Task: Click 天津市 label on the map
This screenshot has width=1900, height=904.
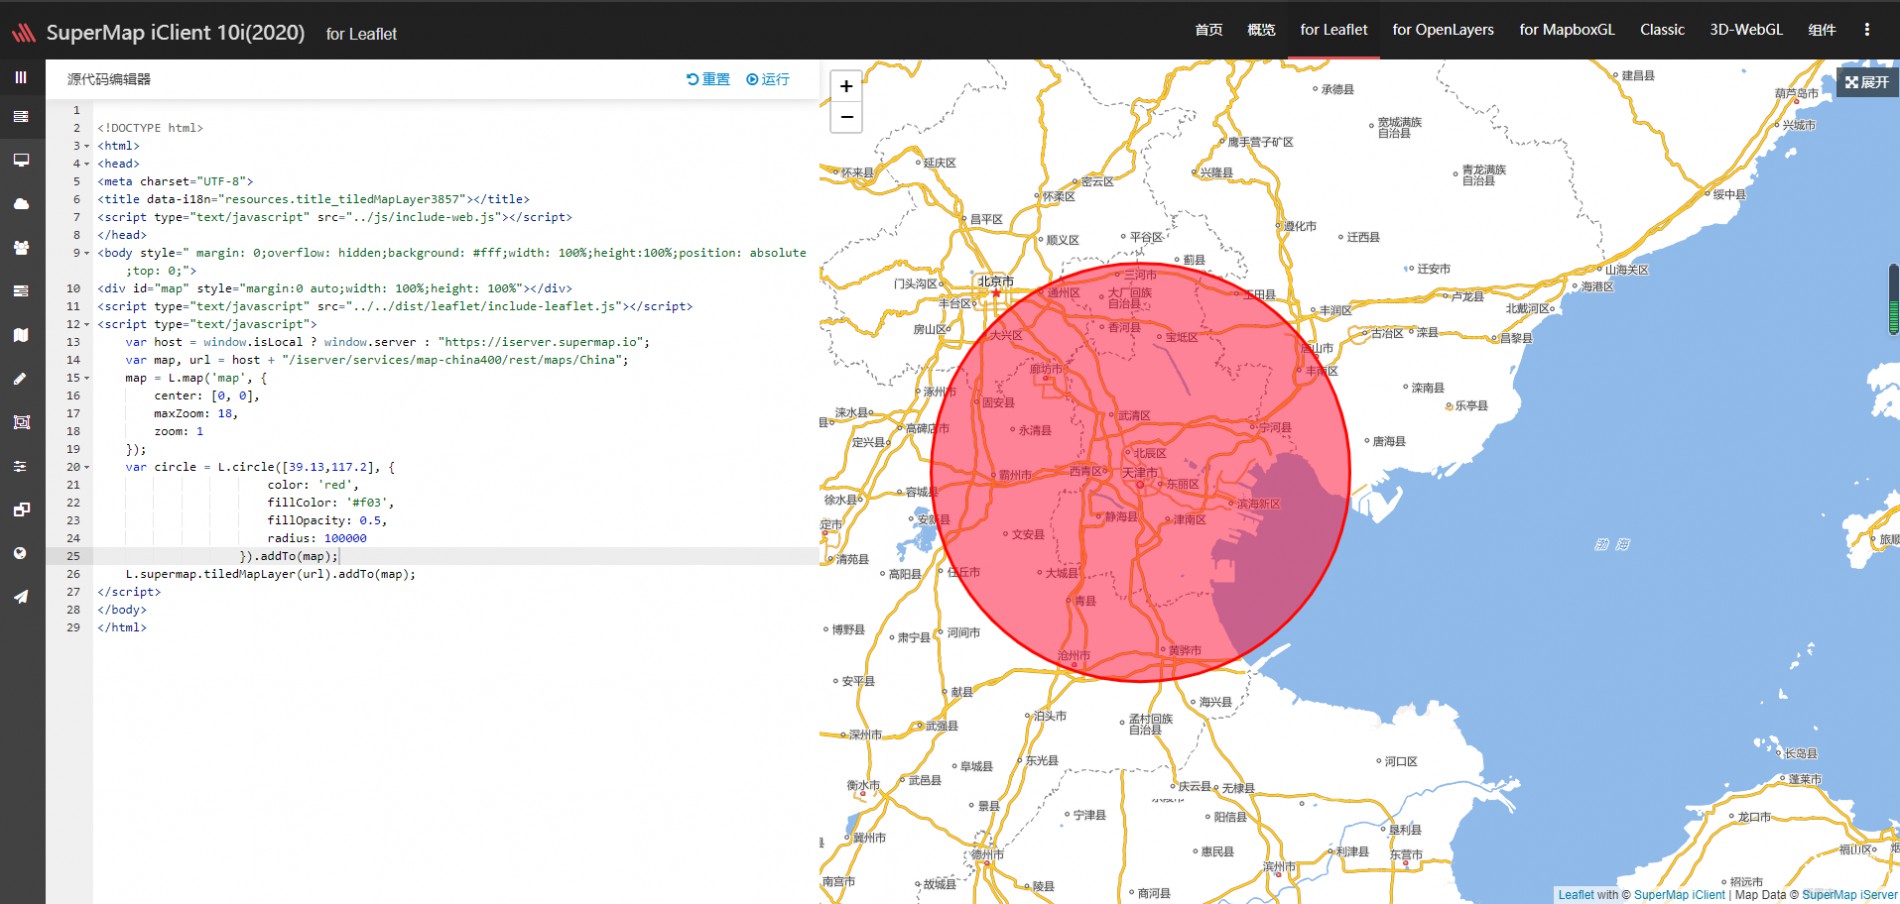Action: point(1139,472)
